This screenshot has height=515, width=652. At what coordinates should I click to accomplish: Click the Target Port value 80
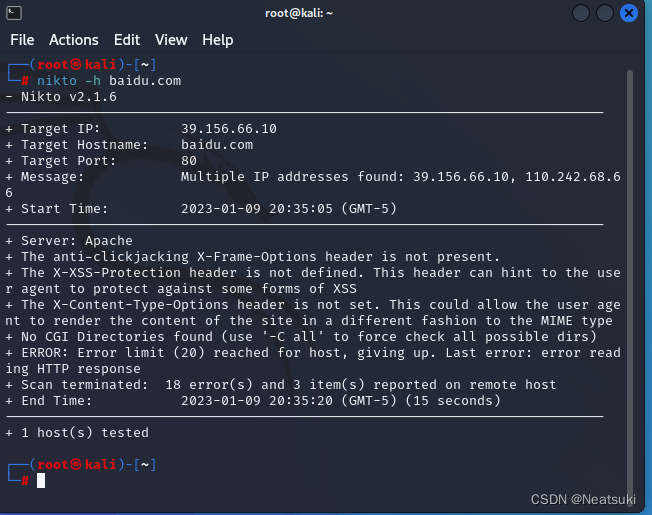(189, 161)
